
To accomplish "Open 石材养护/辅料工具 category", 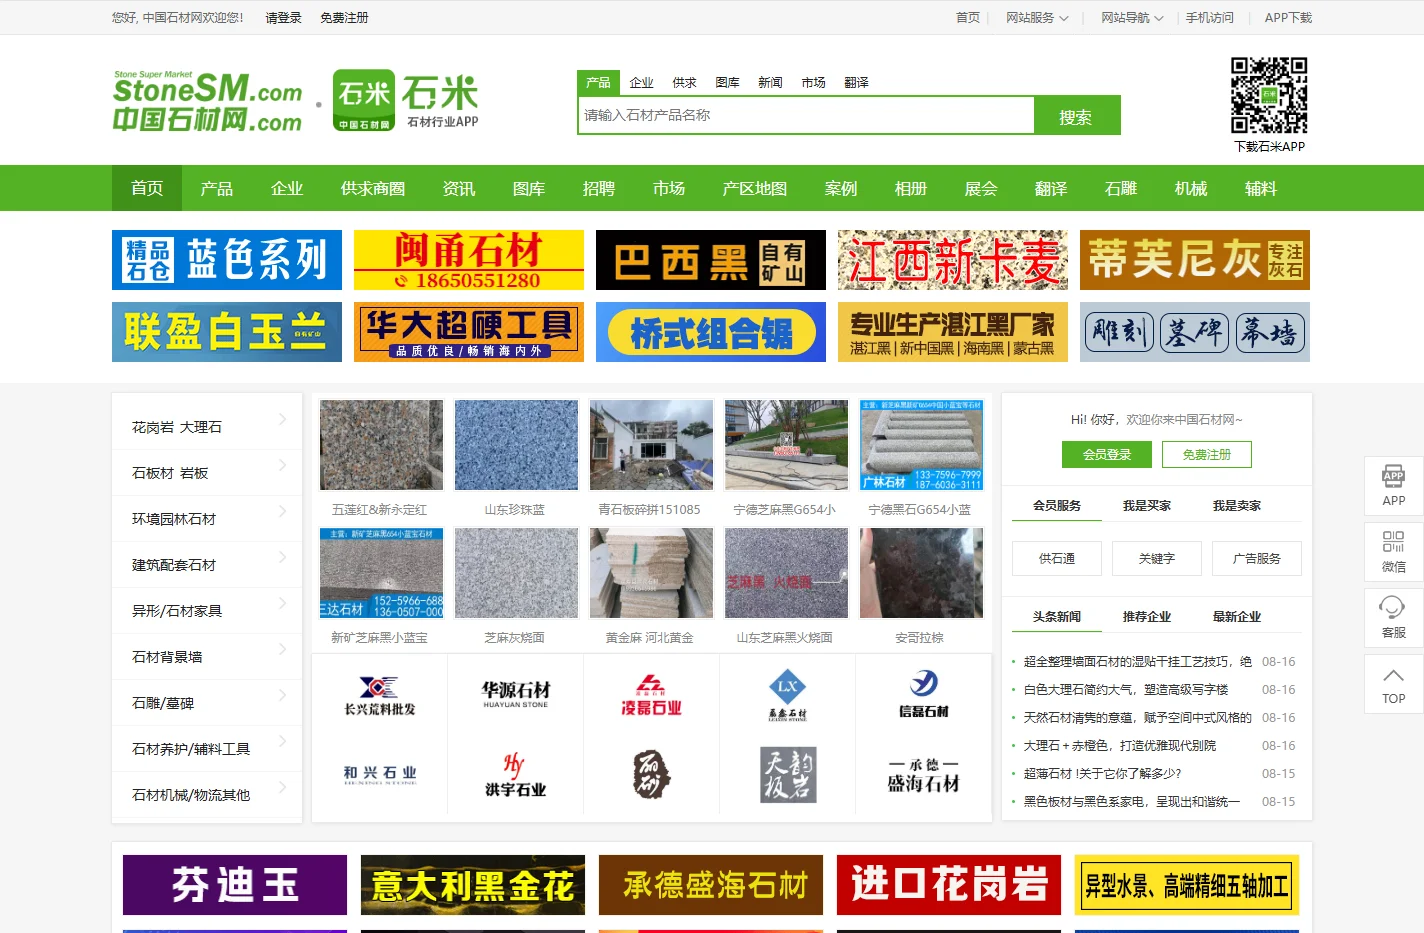I will coord(191,749).
